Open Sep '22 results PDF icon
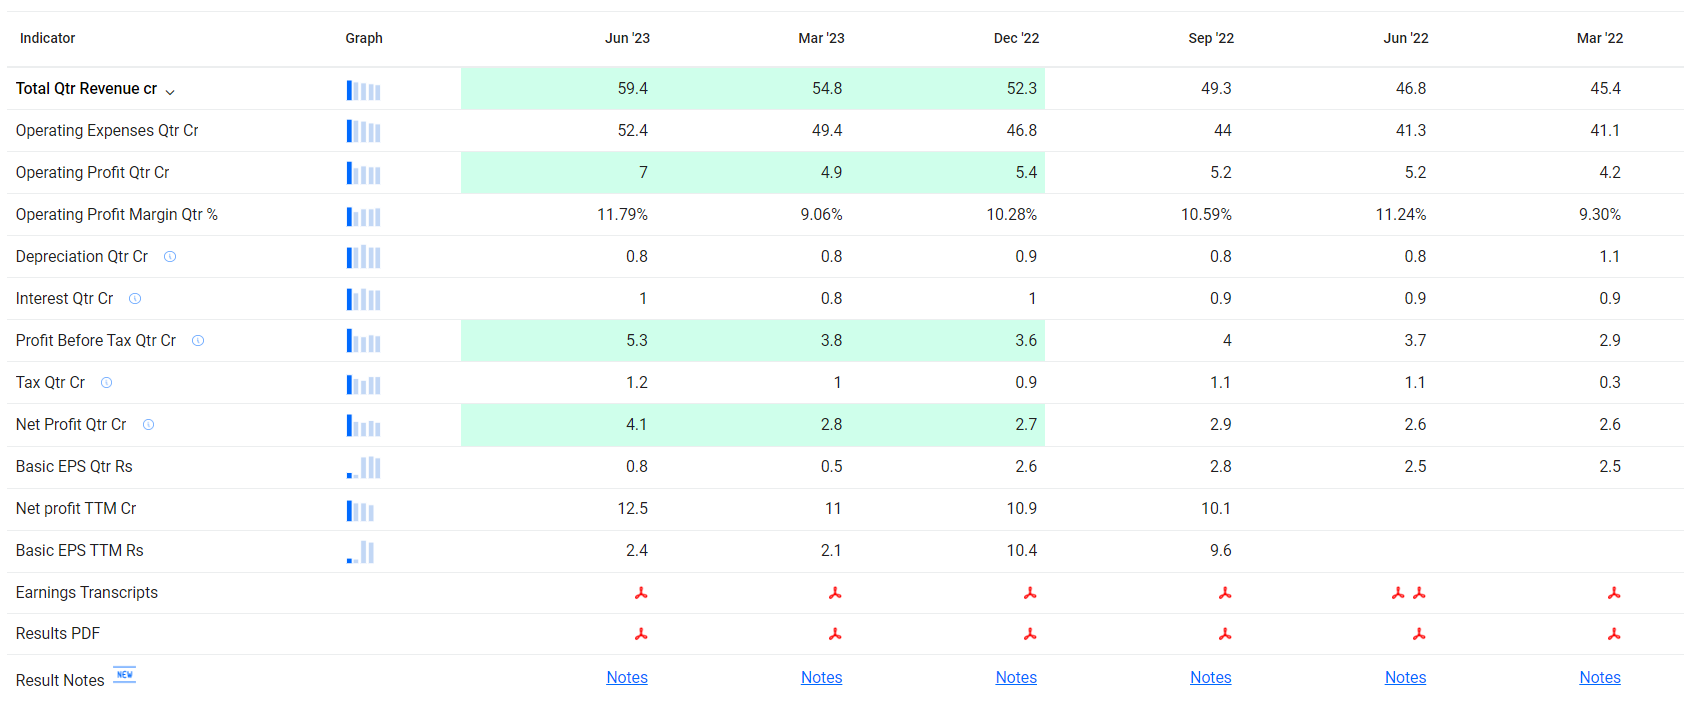1684x723 pixels. pos(1225,634)
